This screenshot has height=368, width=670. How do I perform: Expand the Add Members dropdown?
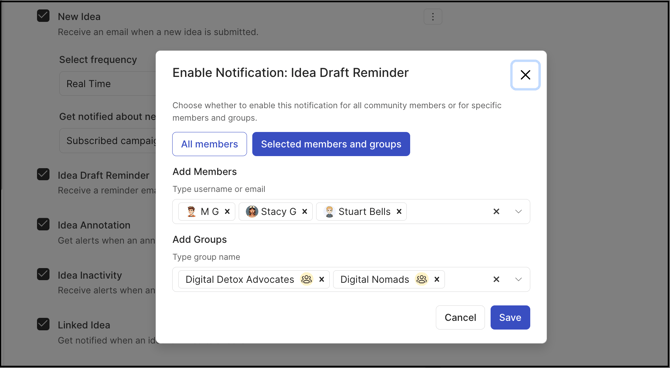coord(518,212)
